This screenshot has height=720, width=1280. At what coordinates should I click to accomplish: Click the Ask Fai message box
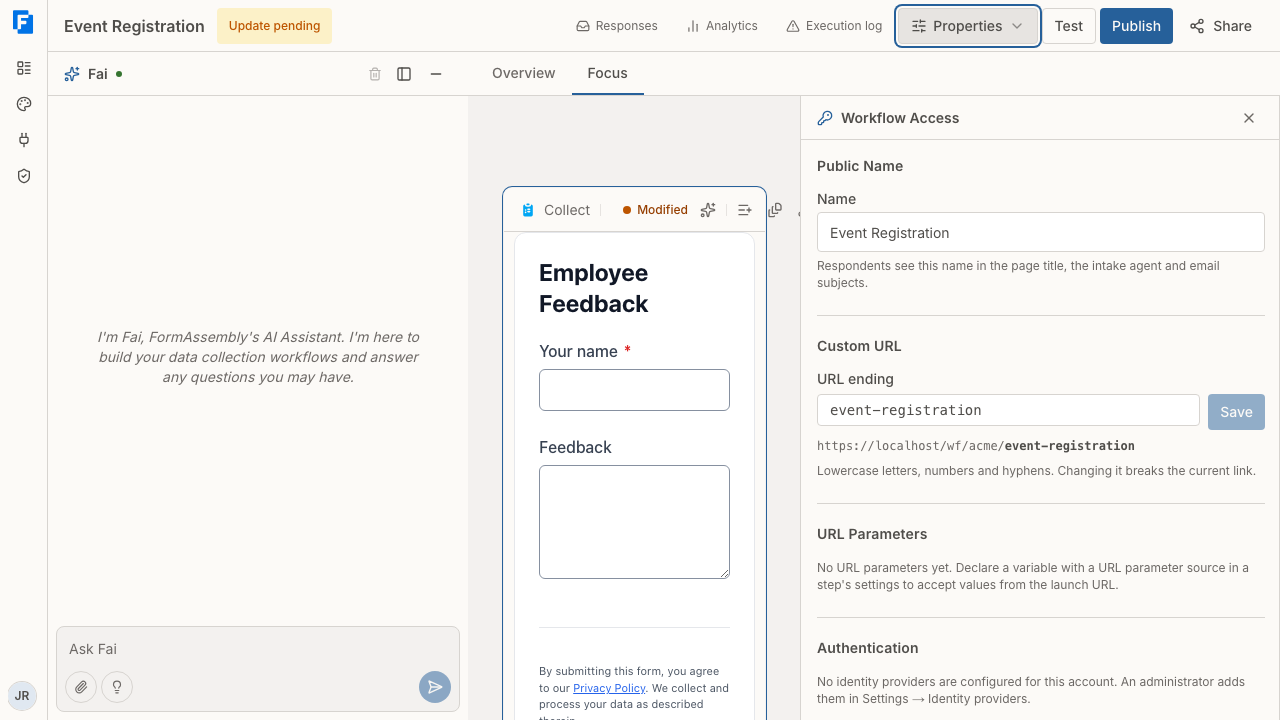(258, 649)
